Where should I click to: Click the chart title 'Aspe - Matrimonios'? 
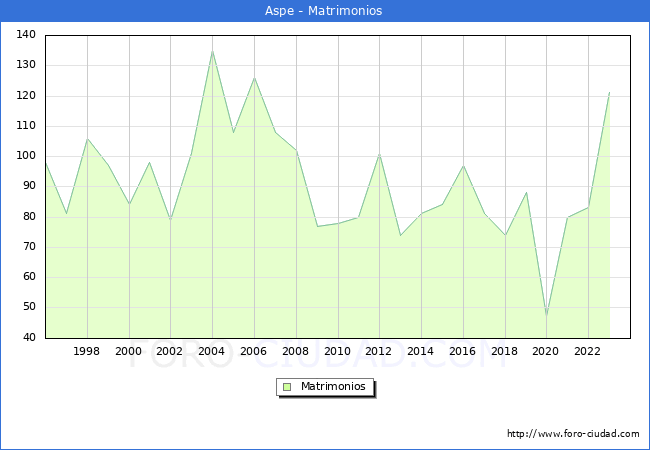(323, 11)
